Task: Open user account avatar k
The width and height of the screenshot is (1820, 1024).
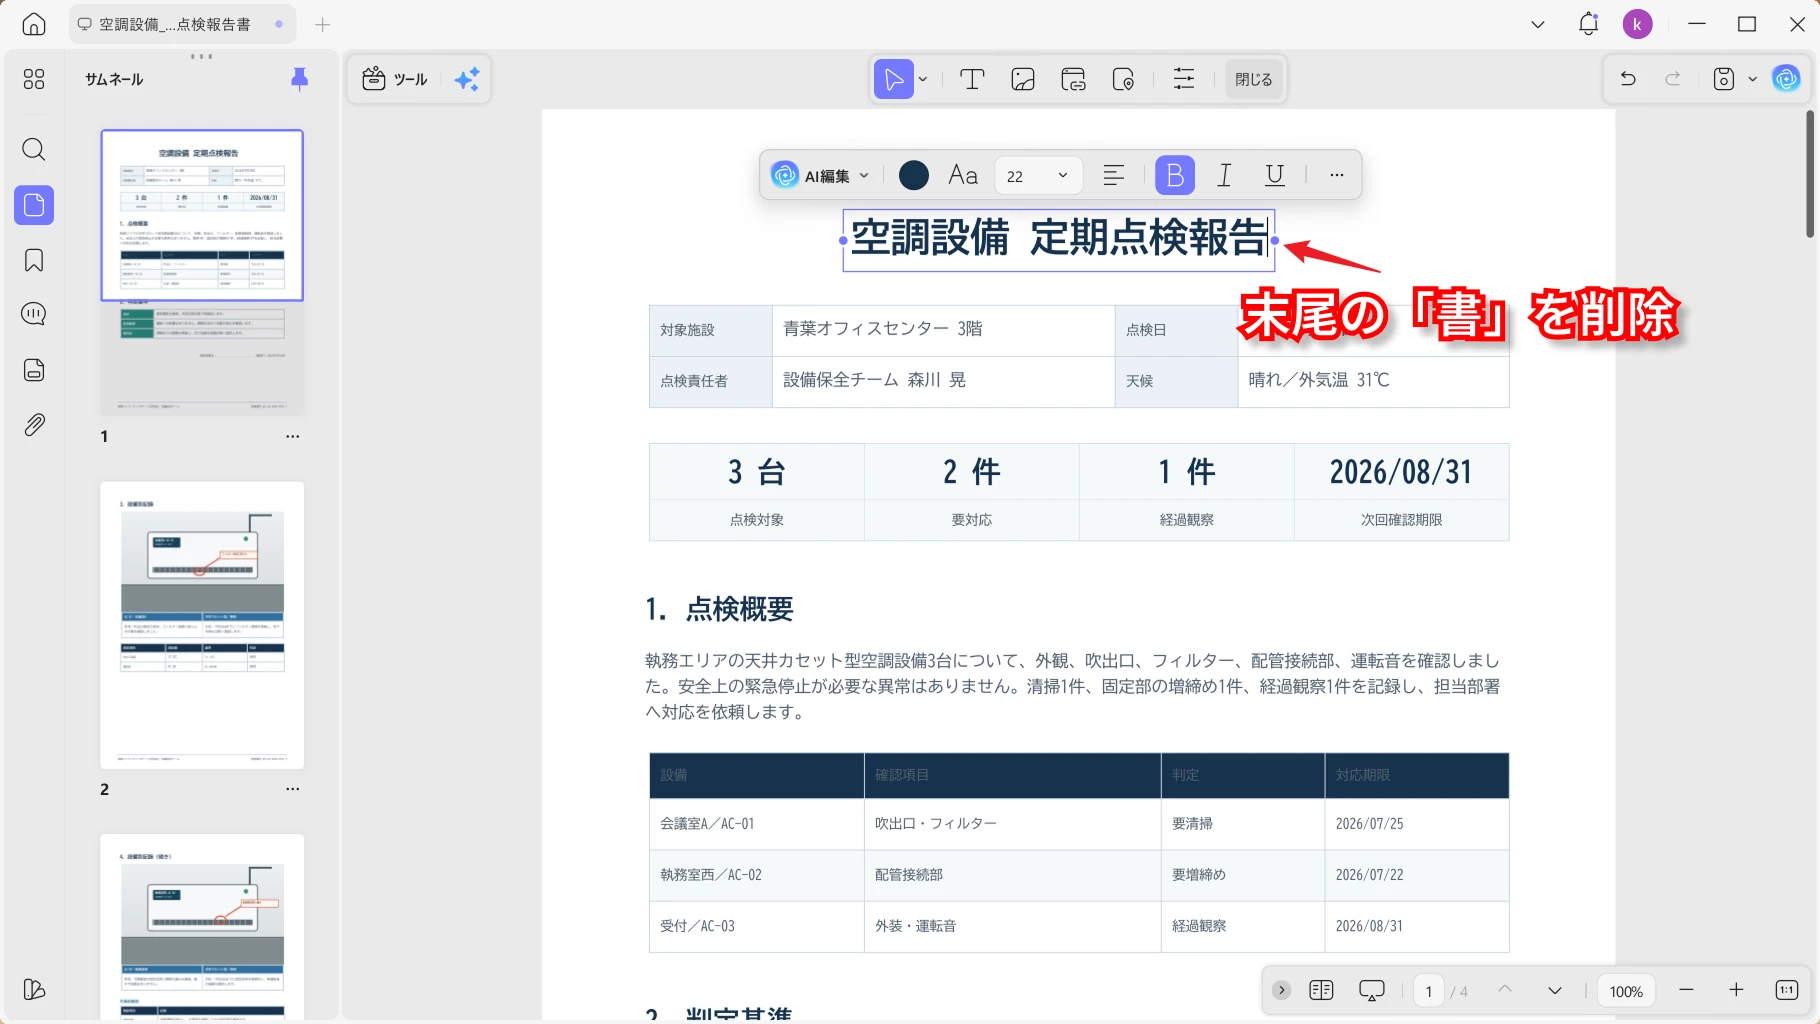Action: (x=1637, y=24)
